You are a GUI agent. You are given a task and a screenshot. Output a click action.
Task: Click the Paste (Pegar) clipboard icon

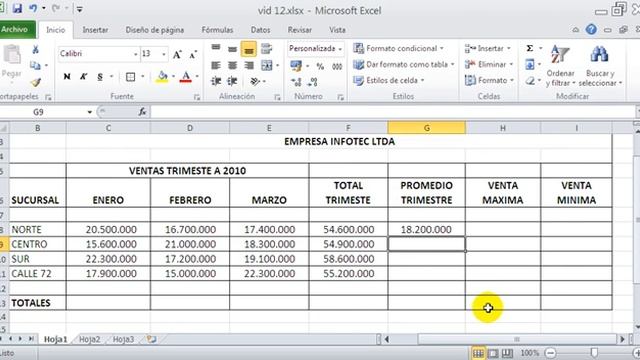point(12,55)
